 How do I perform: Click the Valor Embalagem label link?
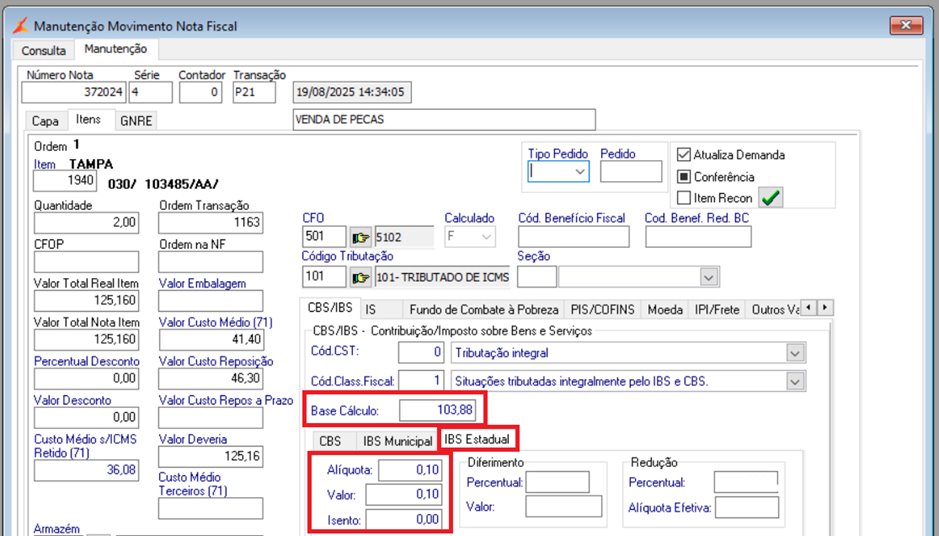(202, 283)
